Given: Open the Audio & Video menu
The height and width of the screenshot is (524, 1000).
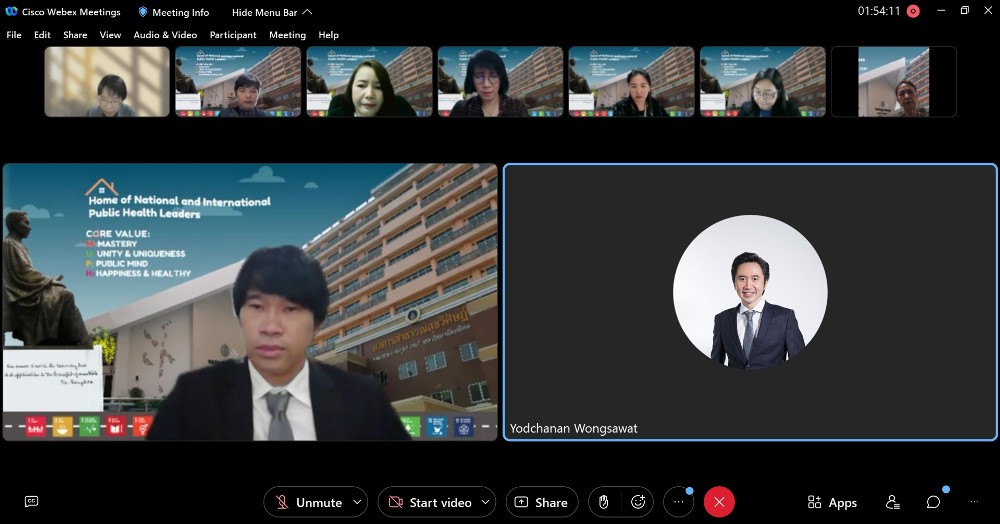Looking at the screenshot, I should (x=165, y=35).
